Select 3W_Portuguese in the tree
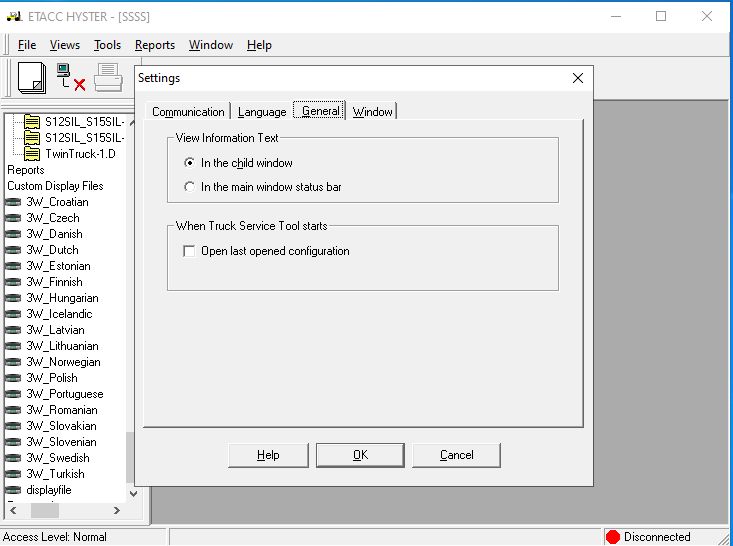The height and width of the screenshot is (546, 733). pyautogui.click(x=65, y=394)
